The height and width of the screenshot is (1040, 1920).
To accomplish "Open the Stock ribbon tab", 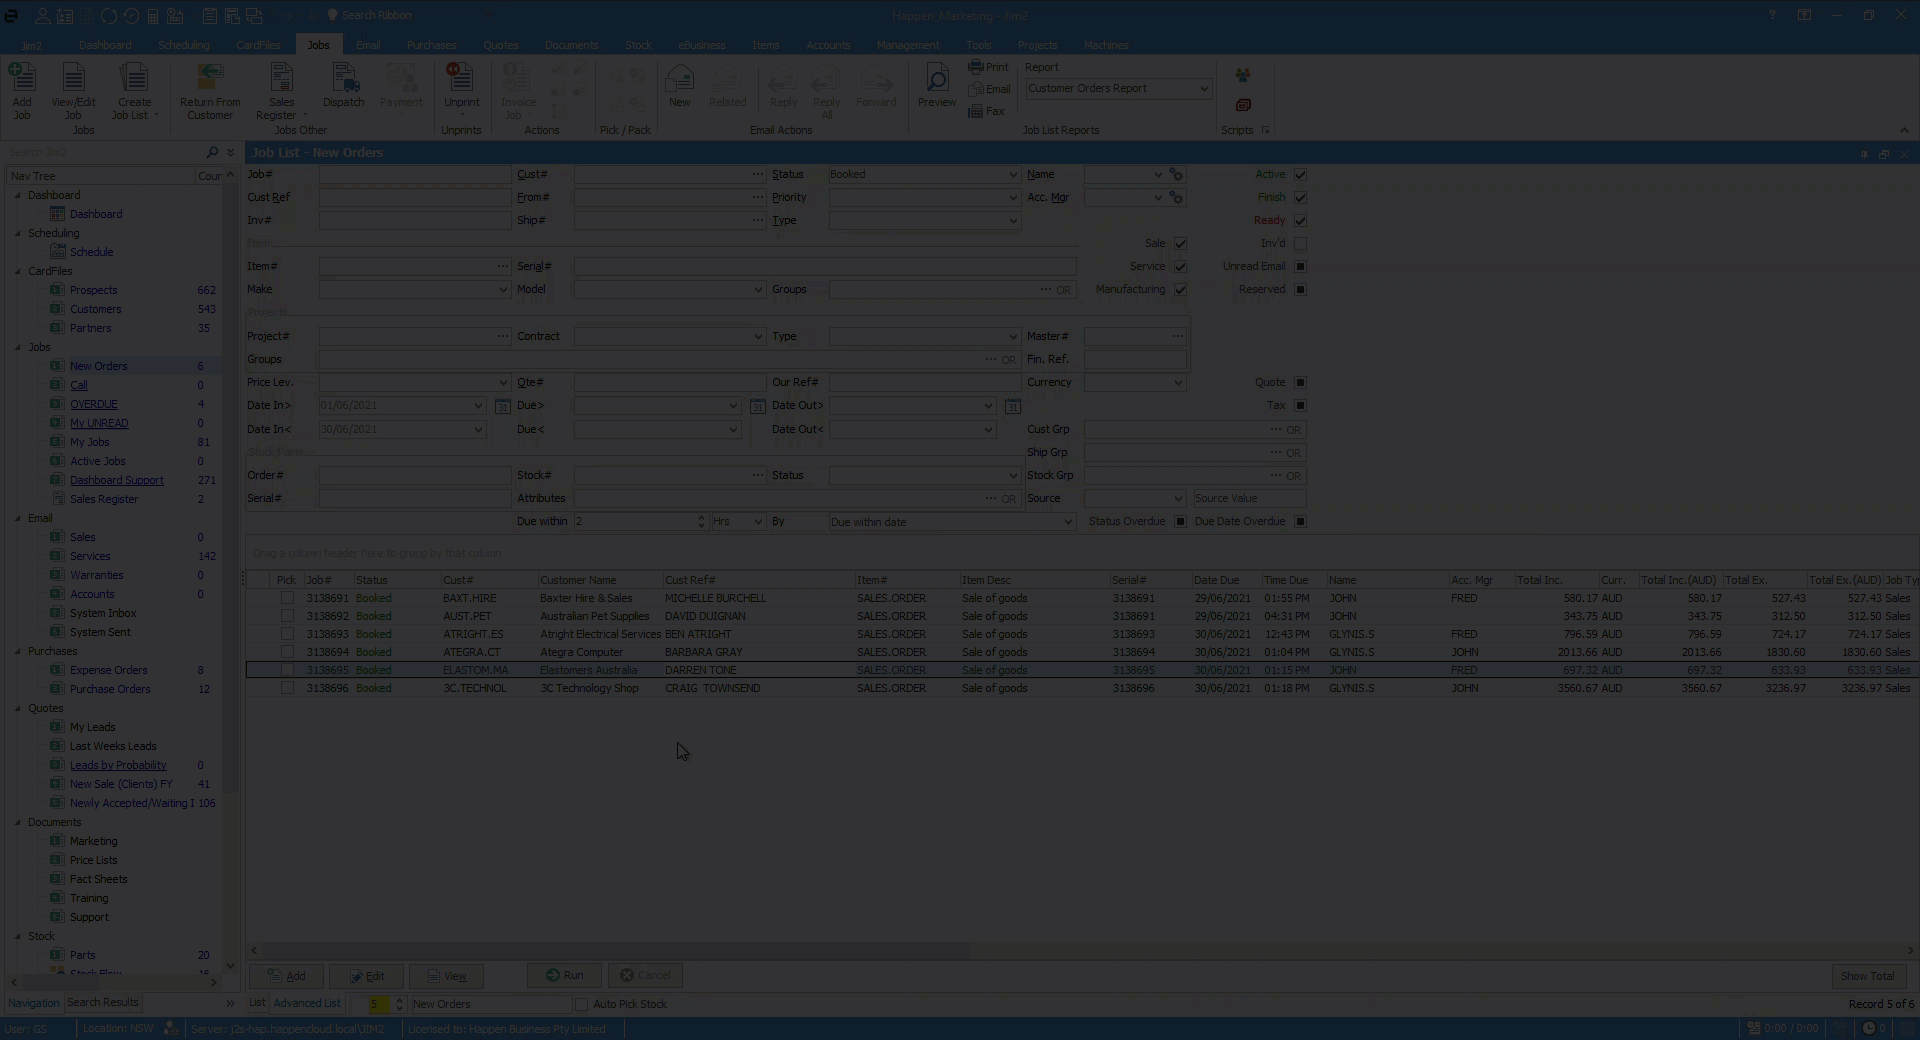I will 638,45.
